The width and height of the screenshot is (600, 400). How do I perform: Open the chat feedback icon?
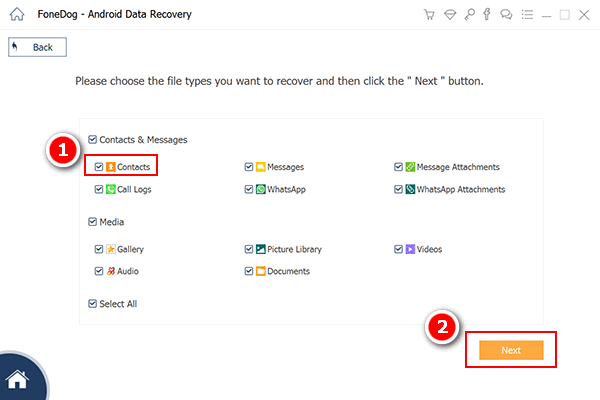coord(506,15)
